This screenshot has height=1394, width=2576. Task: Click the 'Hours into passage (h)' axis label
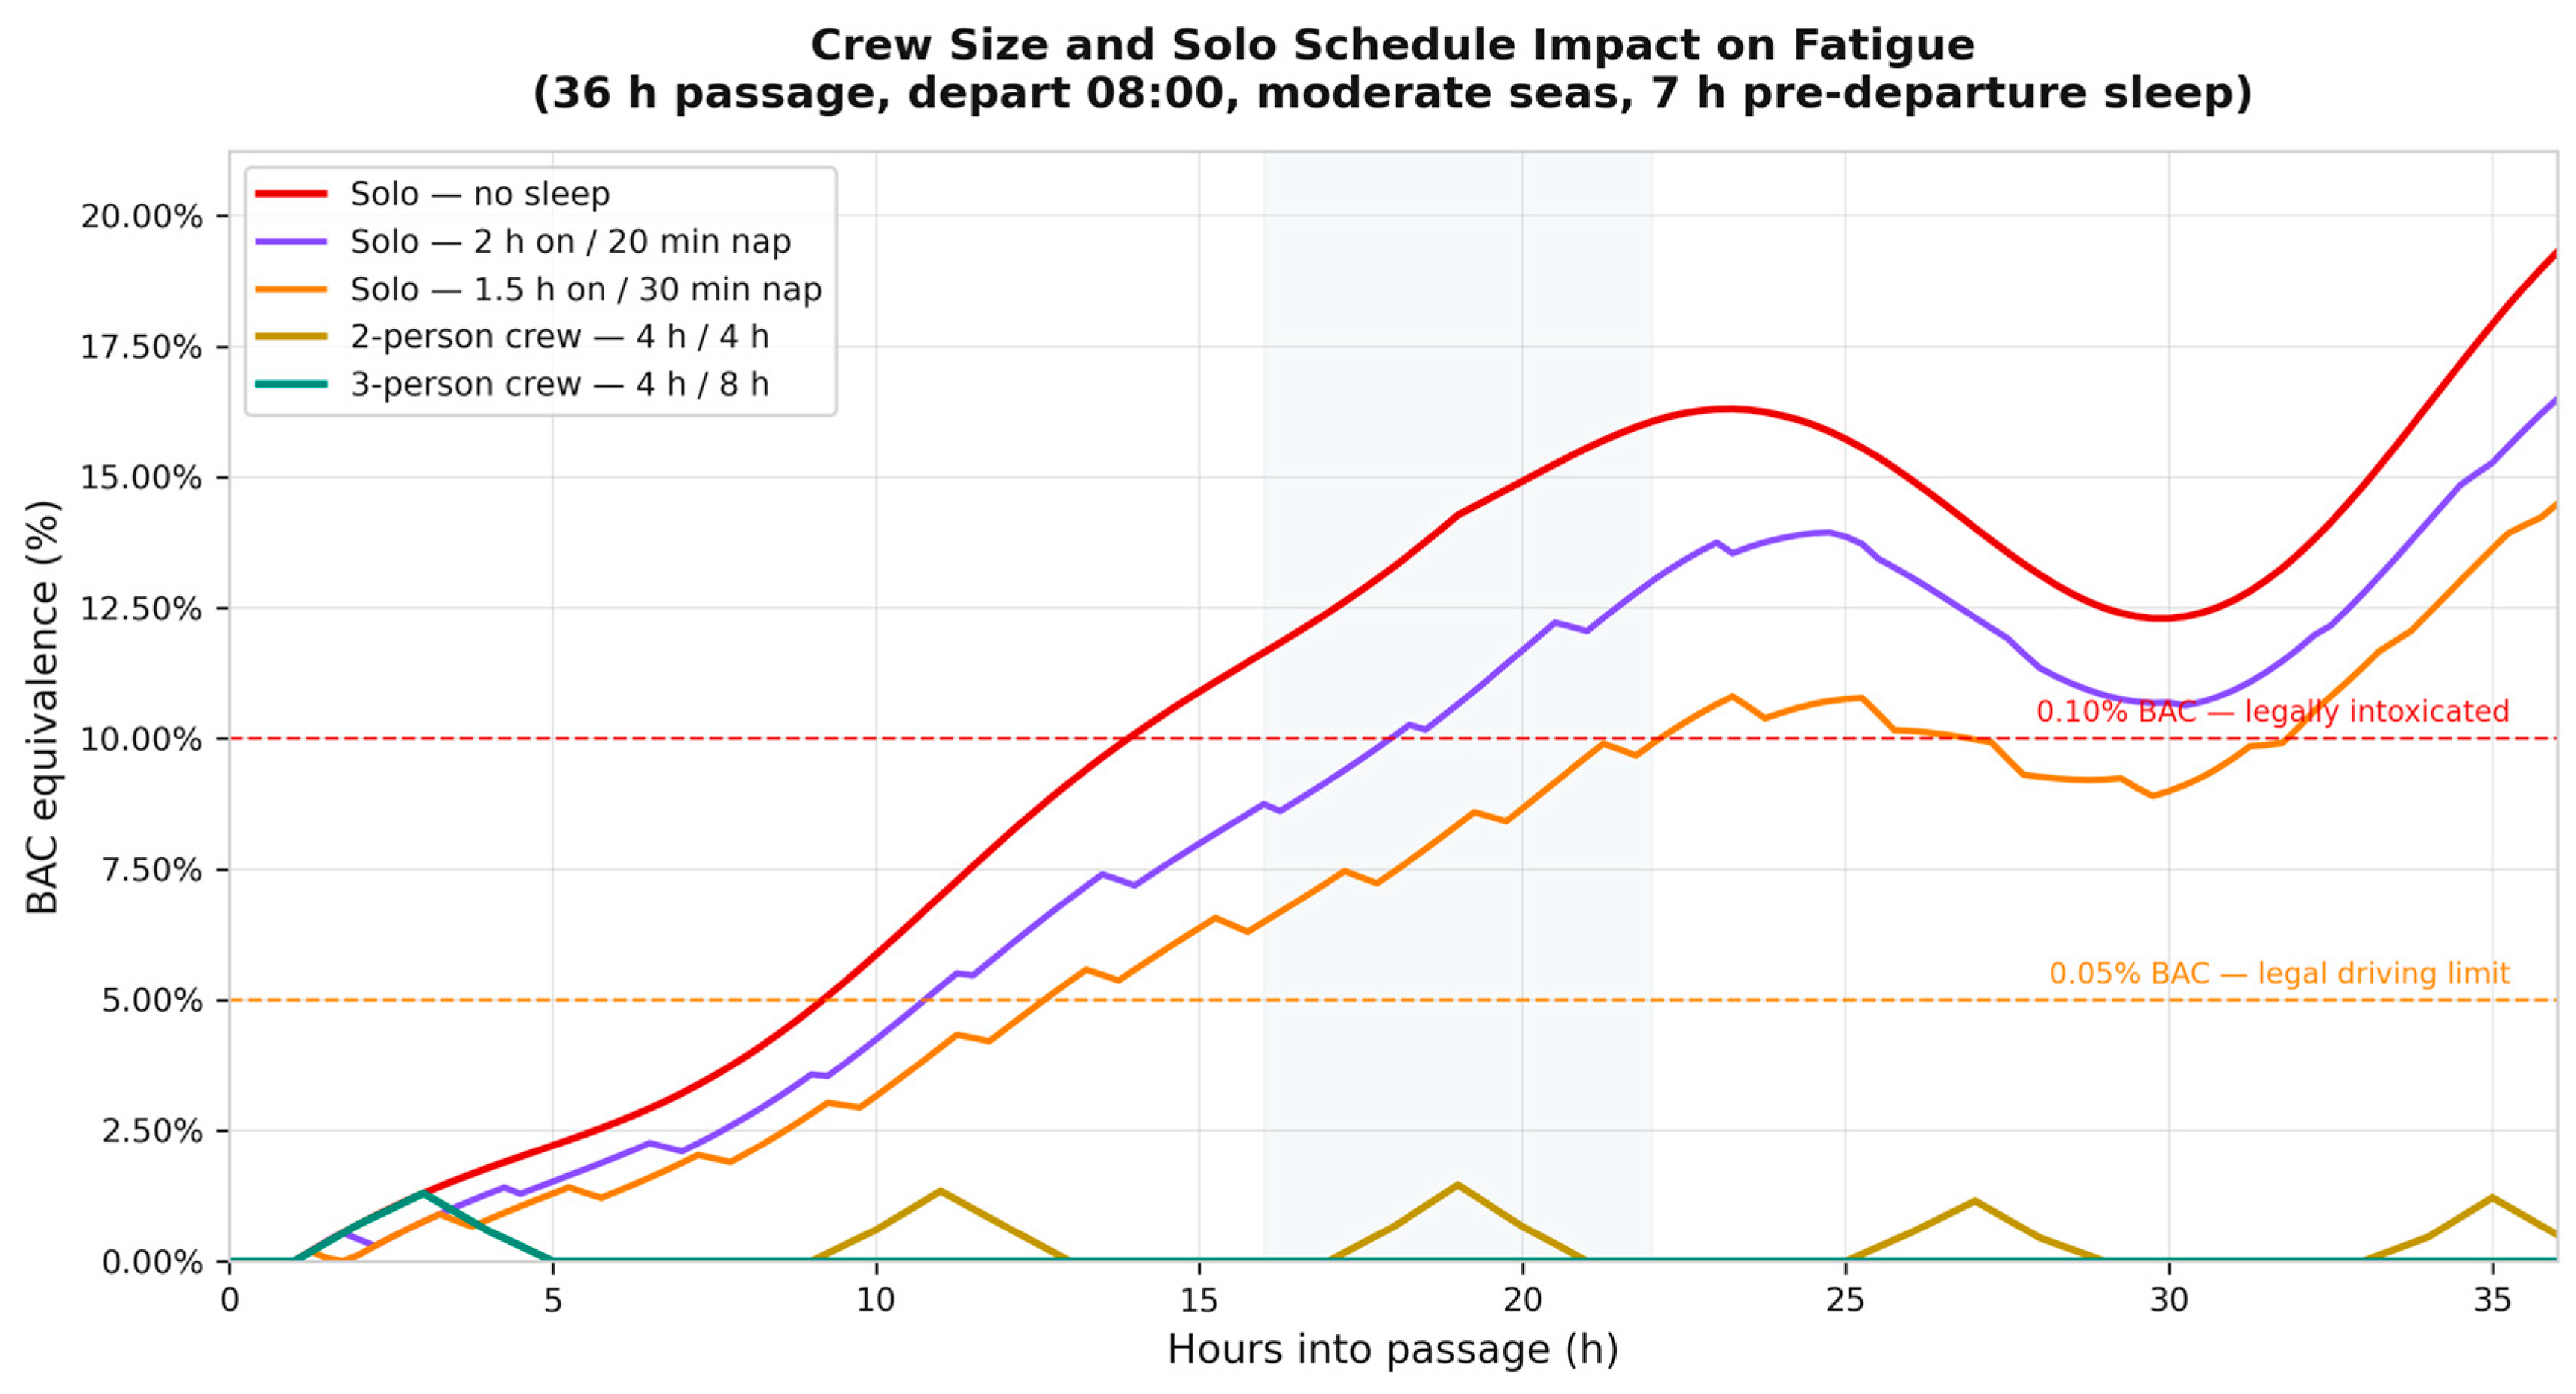coord(1393,1349)
